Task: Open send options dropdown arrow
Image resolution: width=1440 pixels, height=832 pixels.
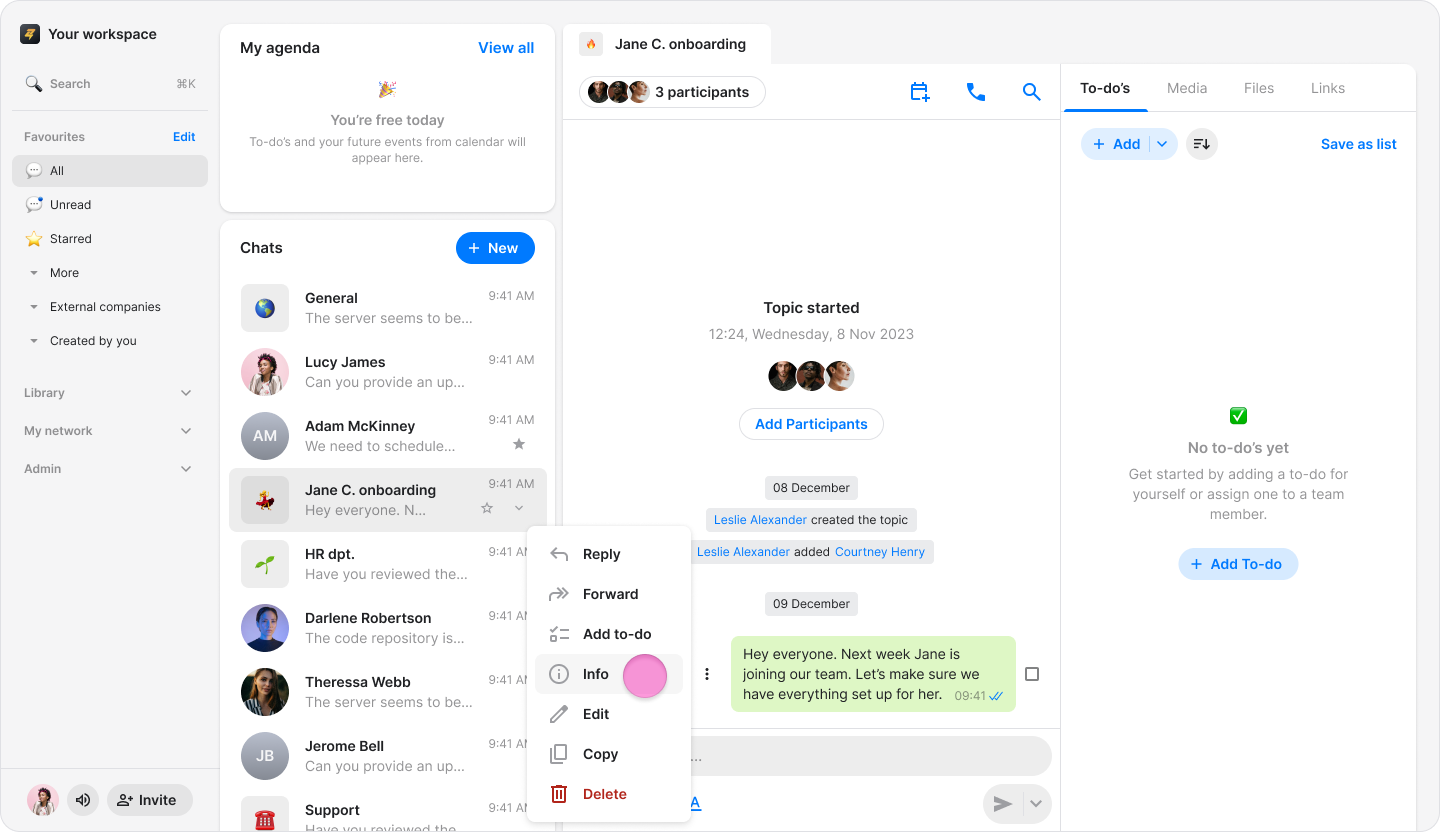Action: [1036, 804]
